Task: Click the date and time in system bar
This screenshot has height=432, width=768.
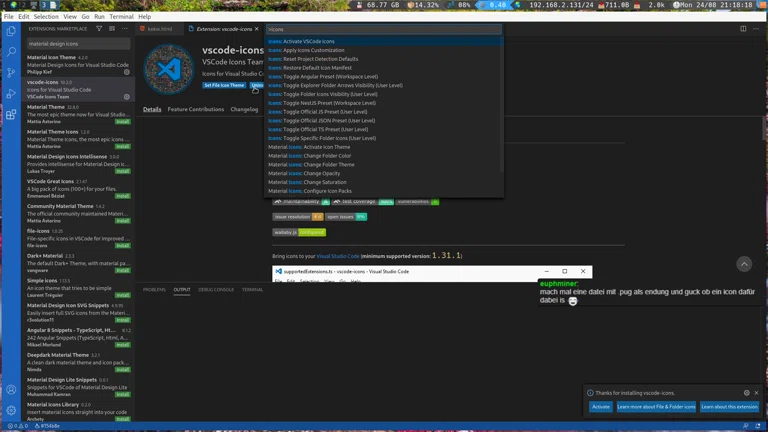Action: (716, 5)
